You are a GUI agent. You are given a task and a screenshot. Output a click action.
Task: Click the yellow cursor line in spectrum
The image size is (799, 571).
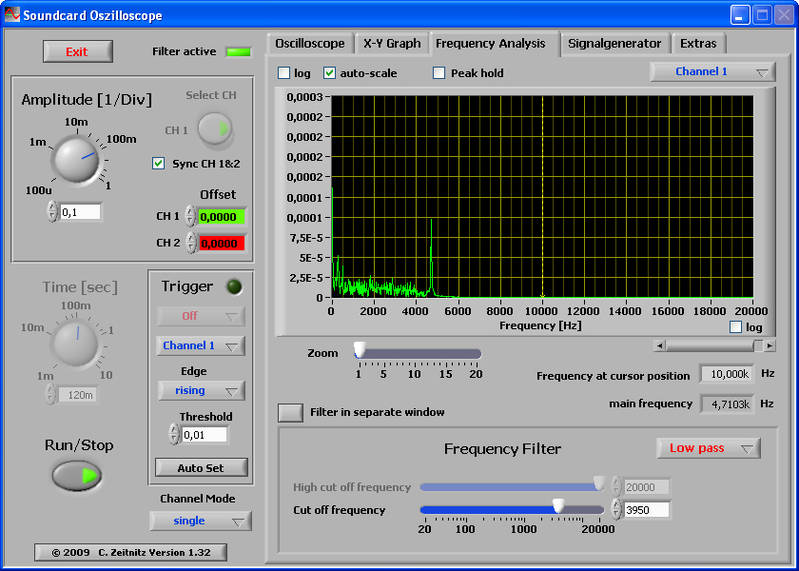(x=542, y=197)
